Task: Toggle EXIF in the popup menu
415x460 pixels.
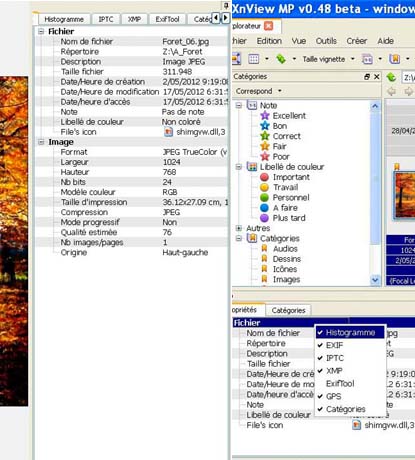Action: (350, 345)
